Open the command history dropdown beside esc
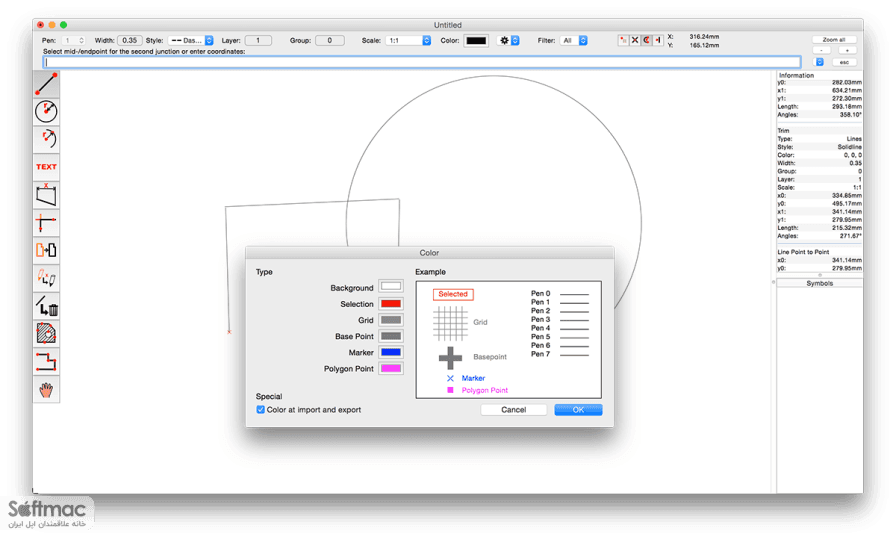This screenshot has width=896, height=540. tap(819, 62)
